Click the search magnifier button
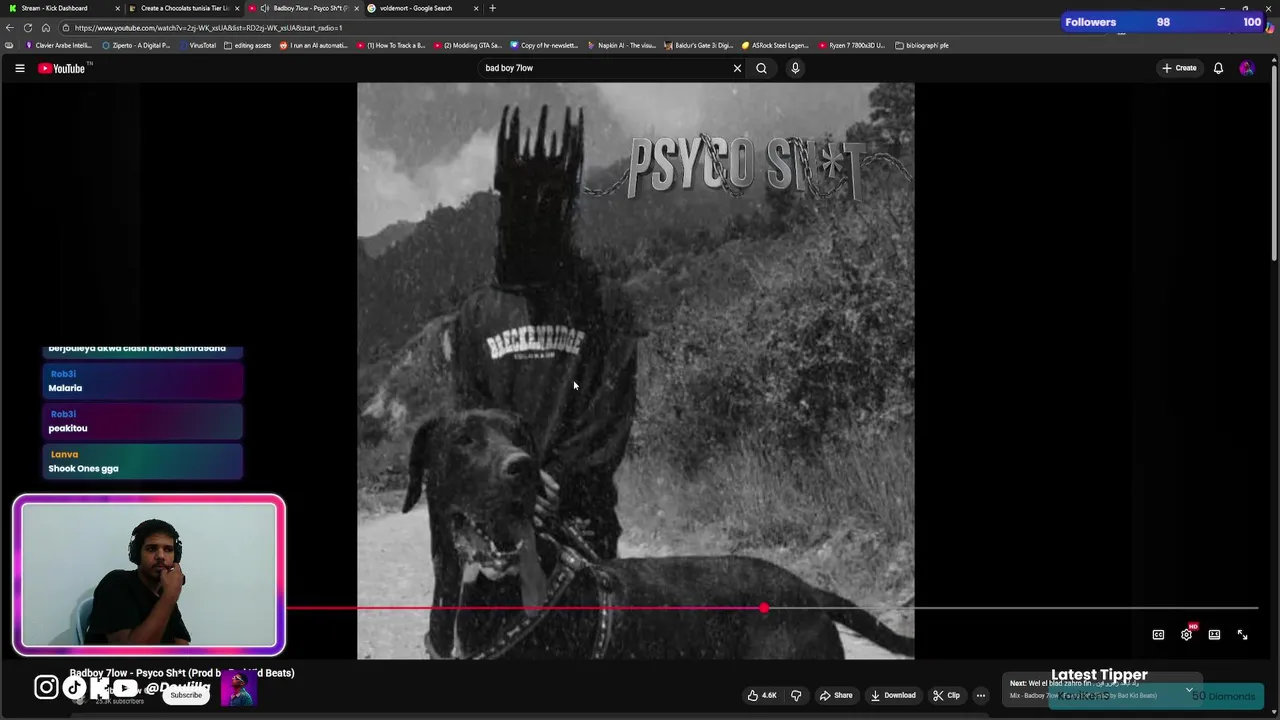 [x=761, y=68]
